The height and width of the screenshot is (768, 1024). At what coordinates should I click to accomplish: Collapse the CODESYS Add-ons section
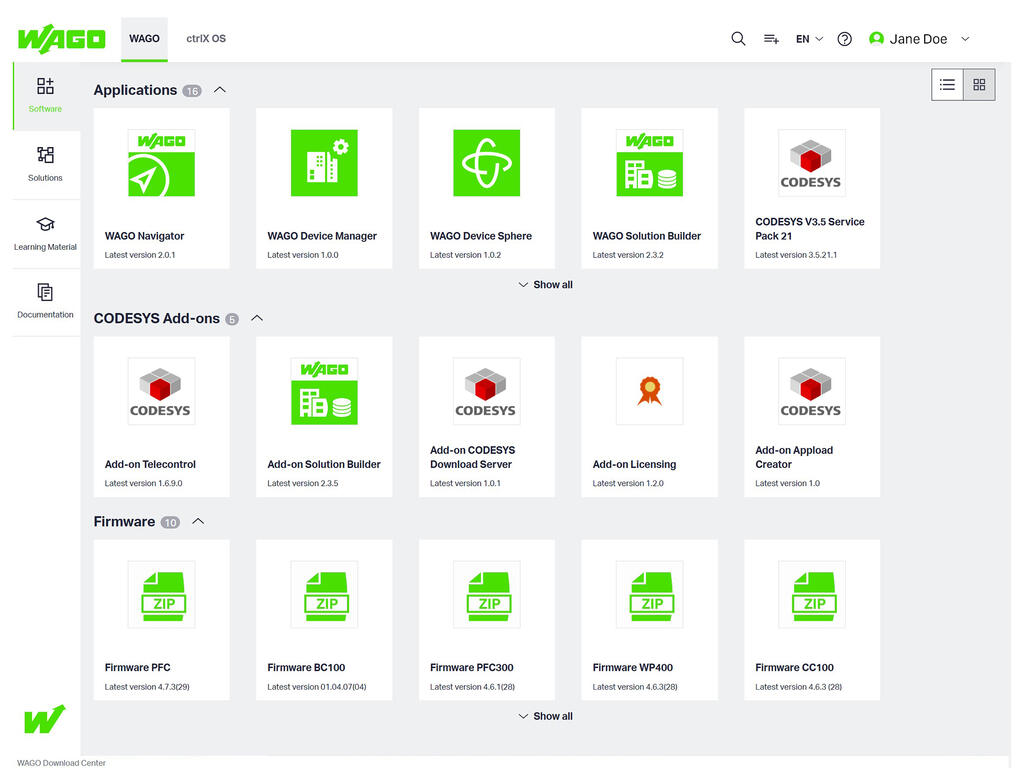[257, 319]
